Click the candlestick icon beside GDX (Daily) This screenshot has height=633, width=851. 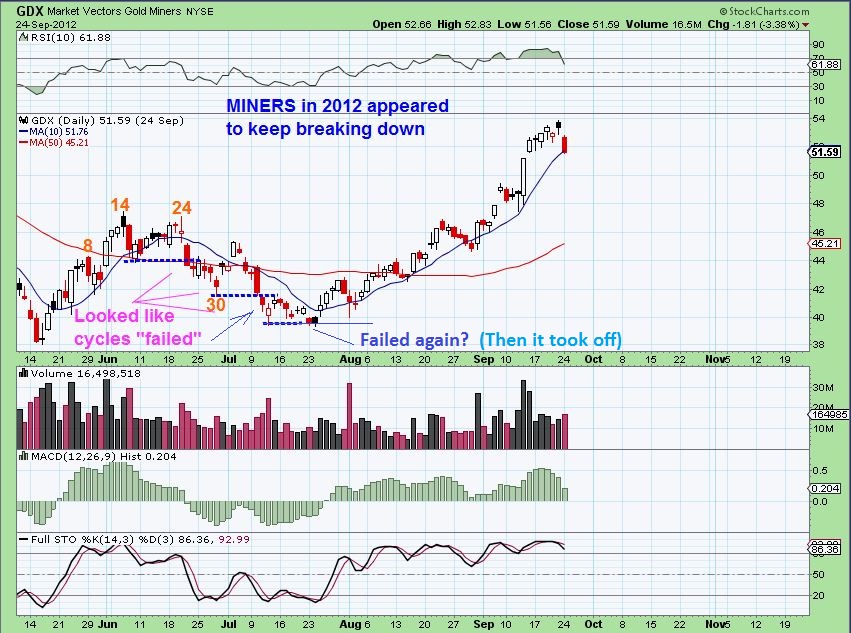[x=23, y=121]
